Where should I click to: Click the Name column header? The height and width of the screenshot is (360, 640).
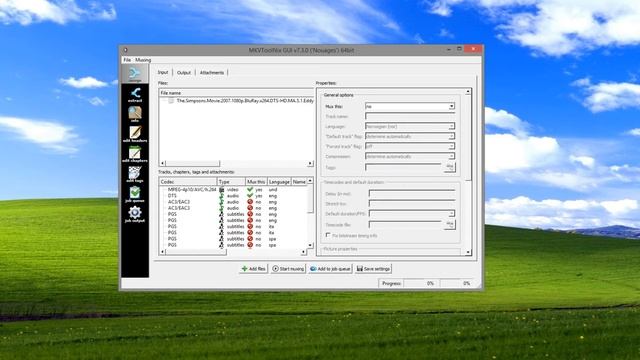[x=299, y=182]
